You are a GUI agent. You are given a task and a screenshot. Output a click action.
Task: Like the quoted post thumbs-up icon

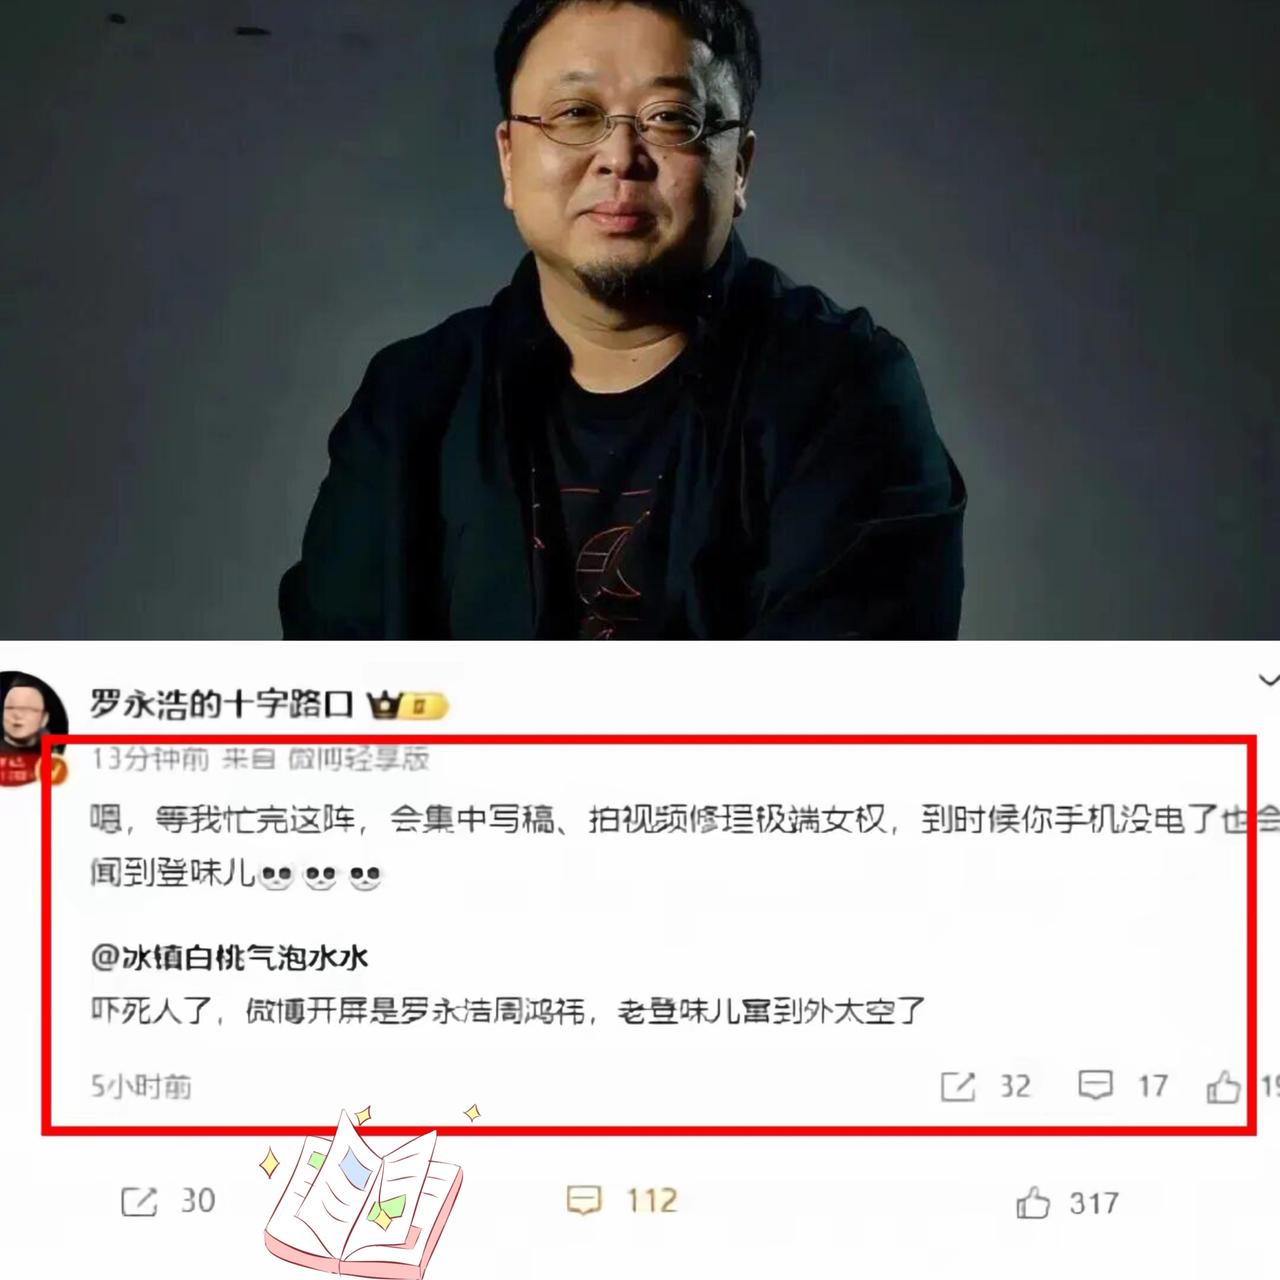tap(1223, 1086)
